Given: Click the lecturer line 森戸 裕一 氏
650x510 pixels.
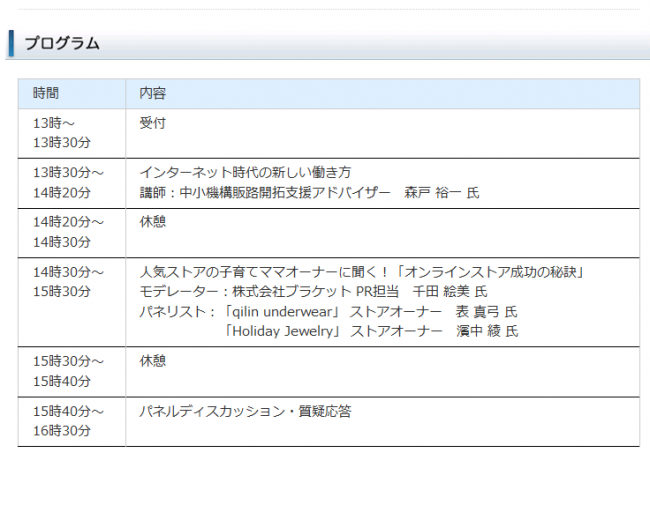Looking at the screenshot, I should 309,192.
